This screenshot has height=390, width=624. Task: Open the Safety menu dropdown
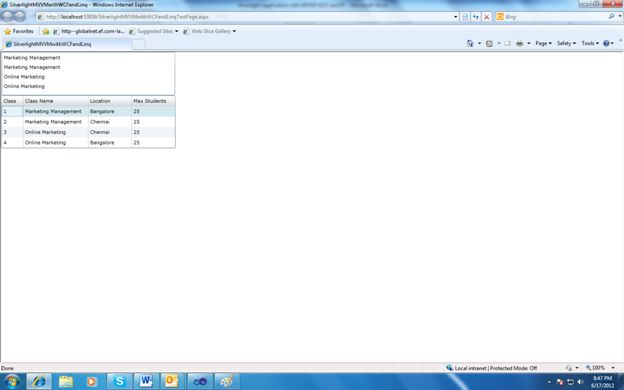pyautogui.click(x=566, y=43)
